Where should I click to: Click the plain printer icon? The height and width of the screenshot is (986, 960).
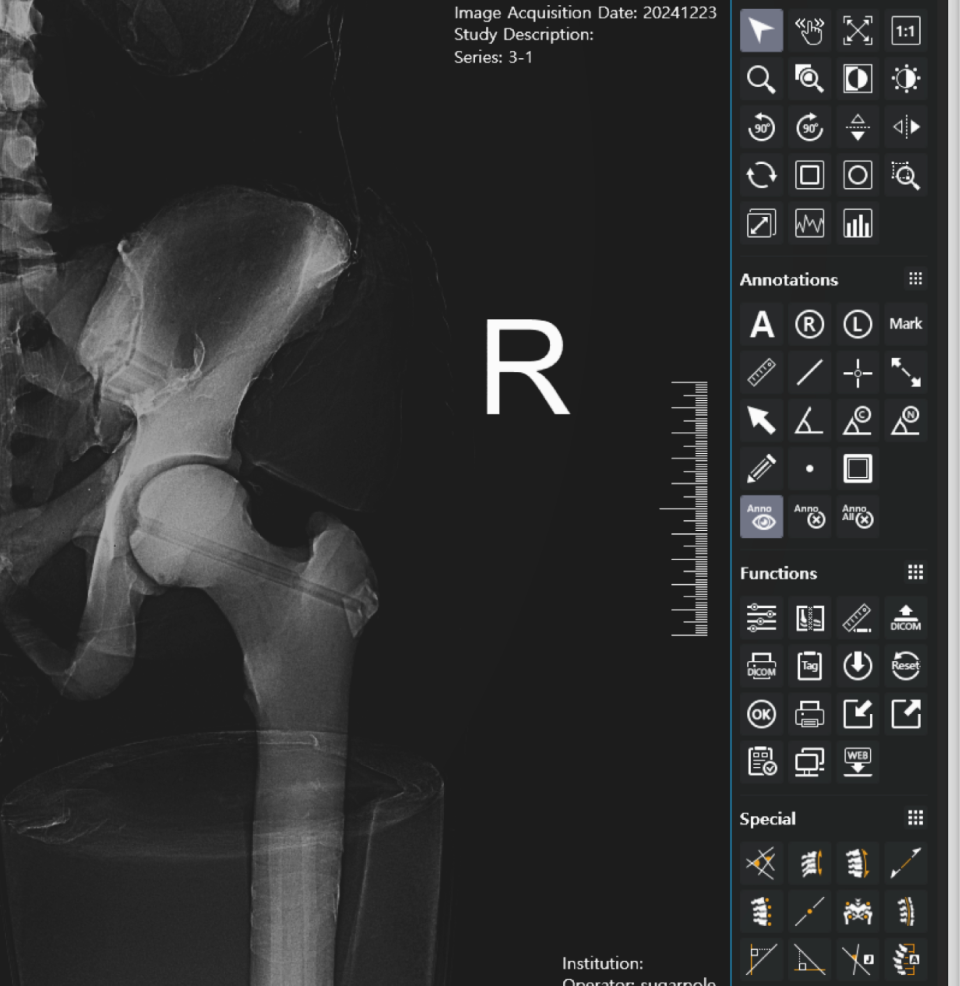(810, 714)
